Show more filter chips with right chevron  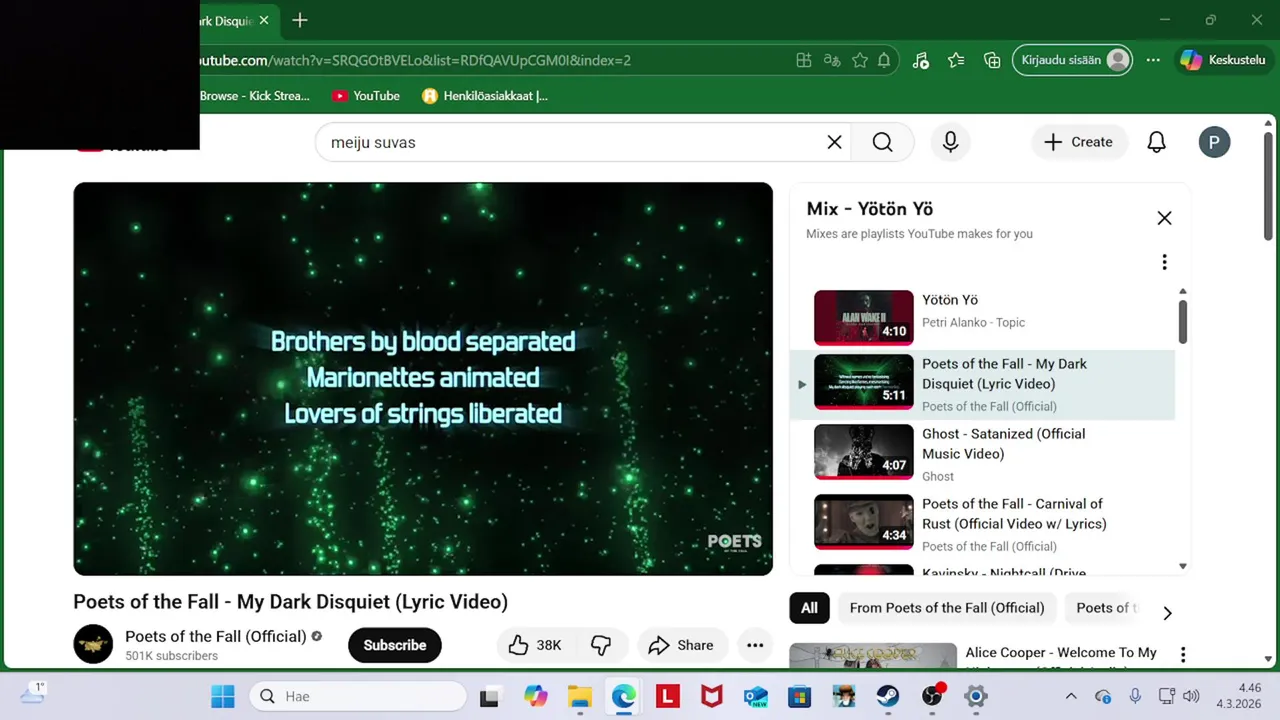(1167, 612)
